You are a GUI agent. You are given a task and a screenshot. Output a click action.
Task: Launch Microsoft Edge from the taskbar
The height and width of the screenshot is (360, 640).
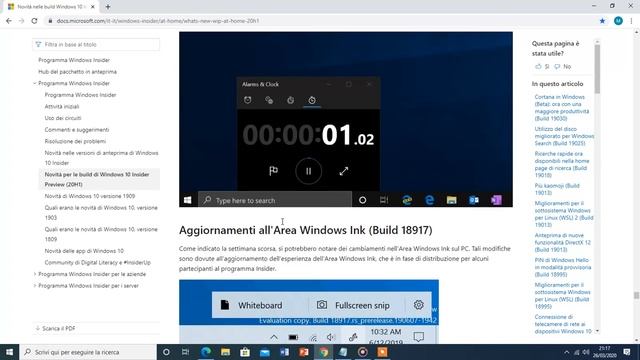point(206,352)
